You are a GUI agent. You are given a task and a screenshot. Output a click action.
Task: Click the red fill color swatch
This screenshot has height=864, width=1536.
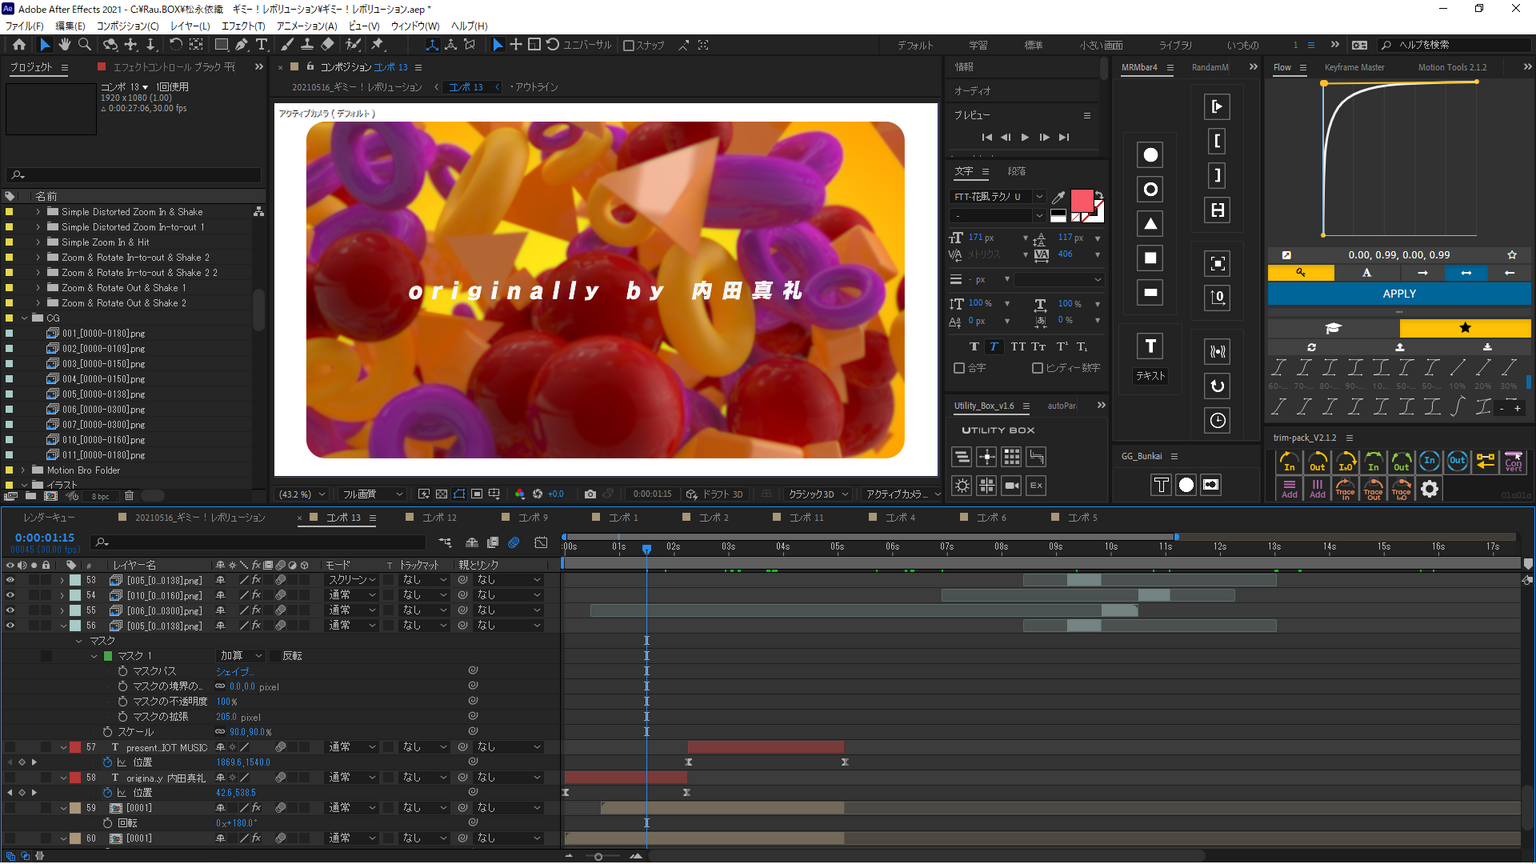coord(1081,200)
